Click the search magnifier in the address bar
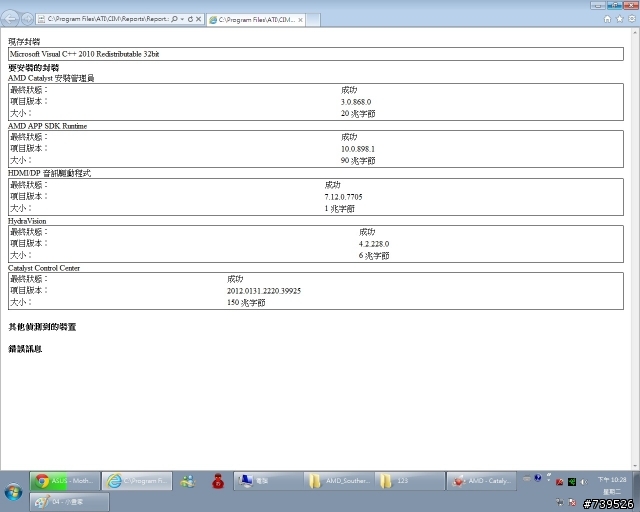This screenshot has height=512, width=640. (174, 19)
